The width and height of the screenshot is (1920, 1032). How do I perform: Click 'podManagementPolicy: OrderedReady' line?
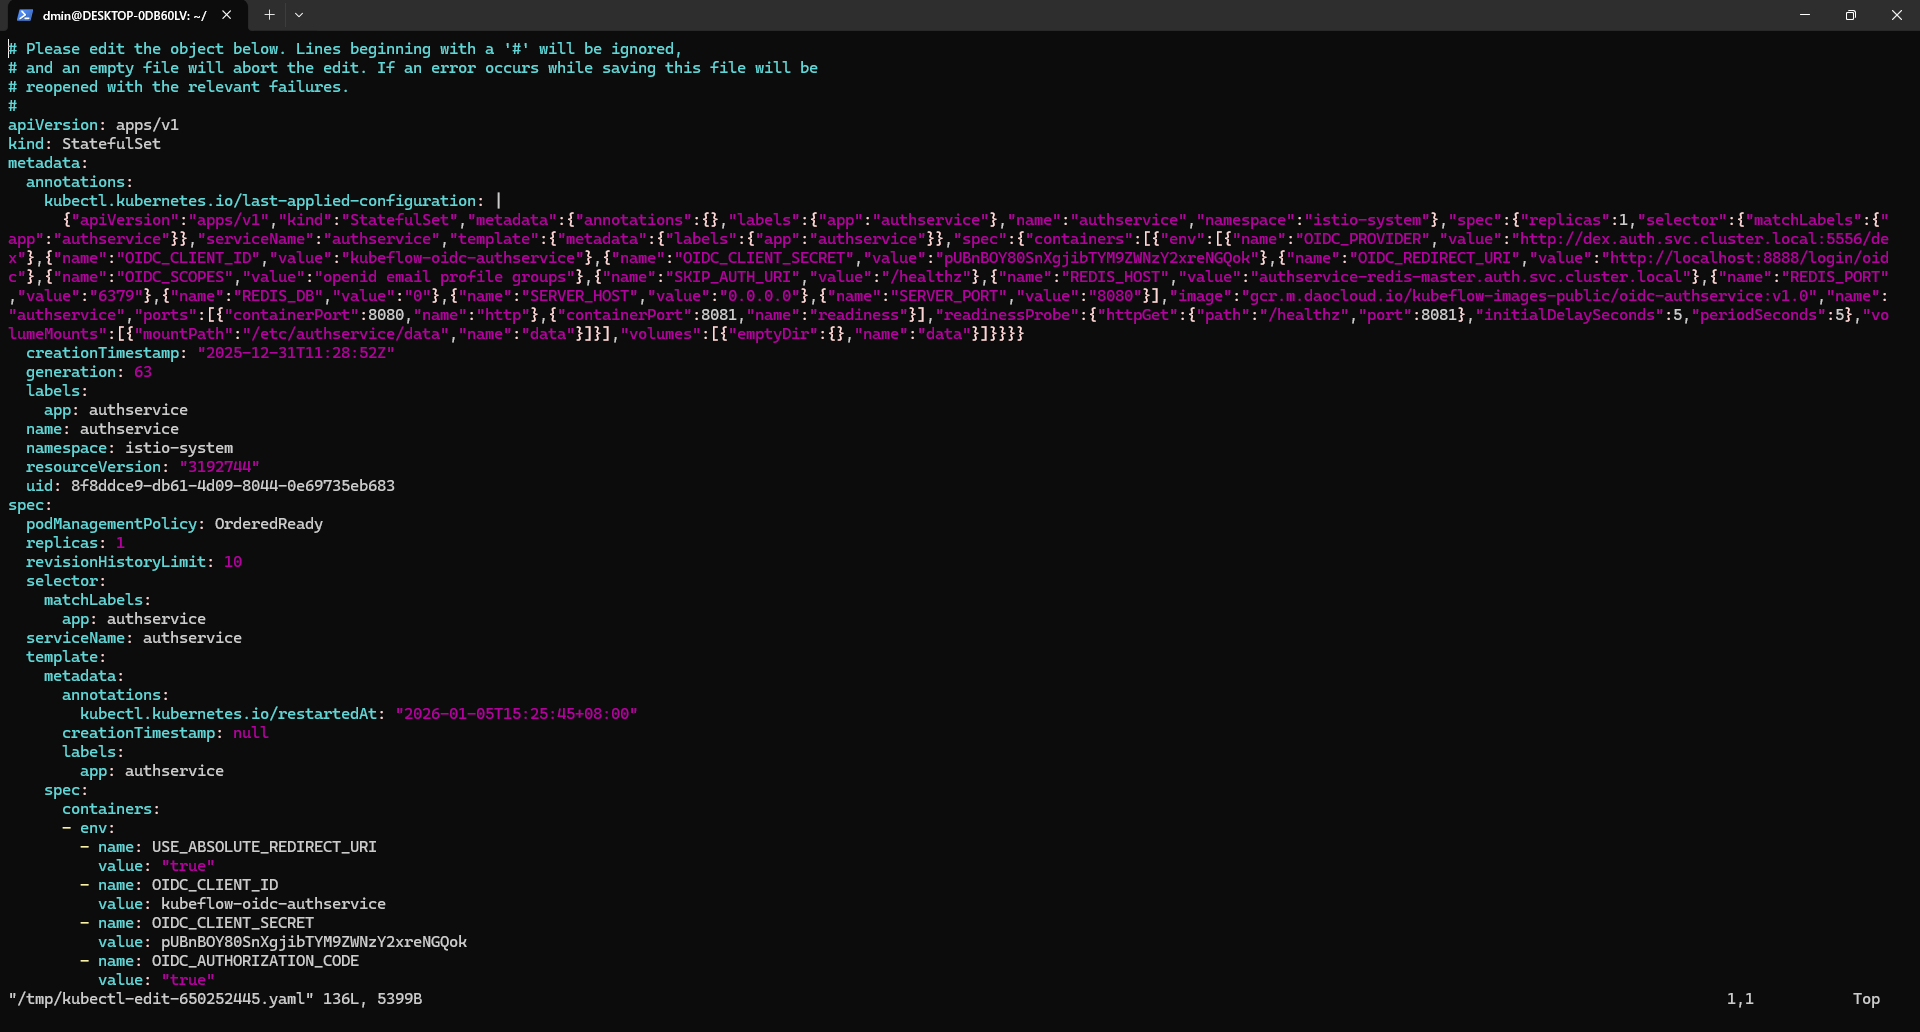pos(174,524)
